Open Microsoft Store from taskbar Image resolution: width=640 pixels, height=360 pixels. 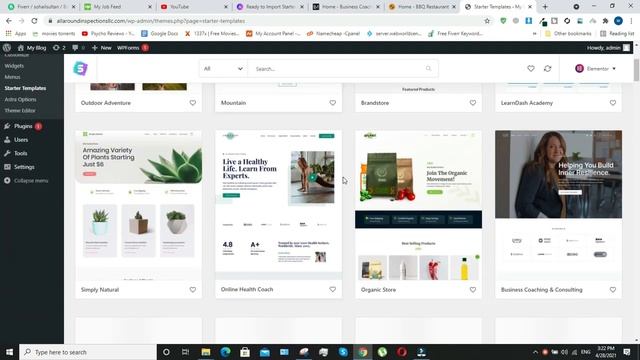tap(245, 352)
